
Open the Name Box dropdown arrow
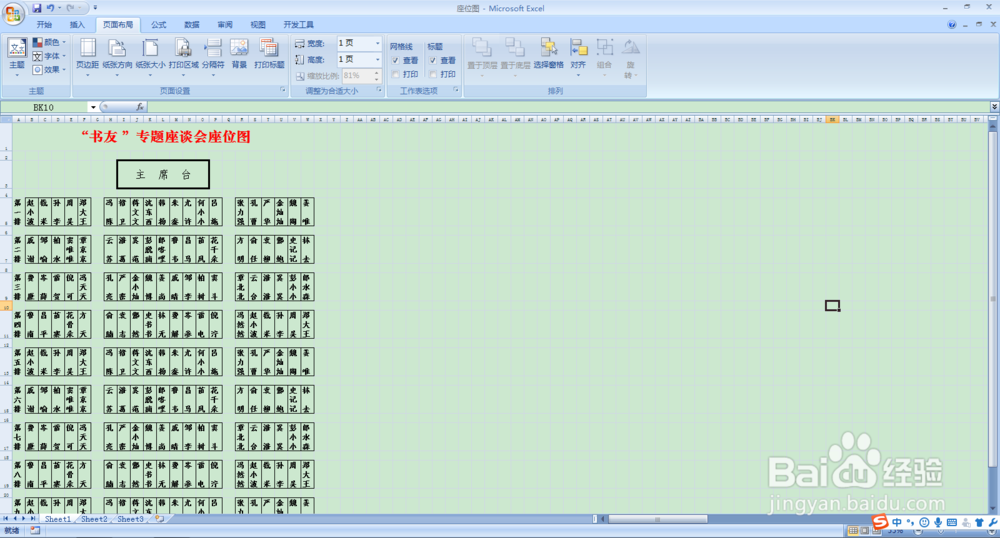[93, 107]
